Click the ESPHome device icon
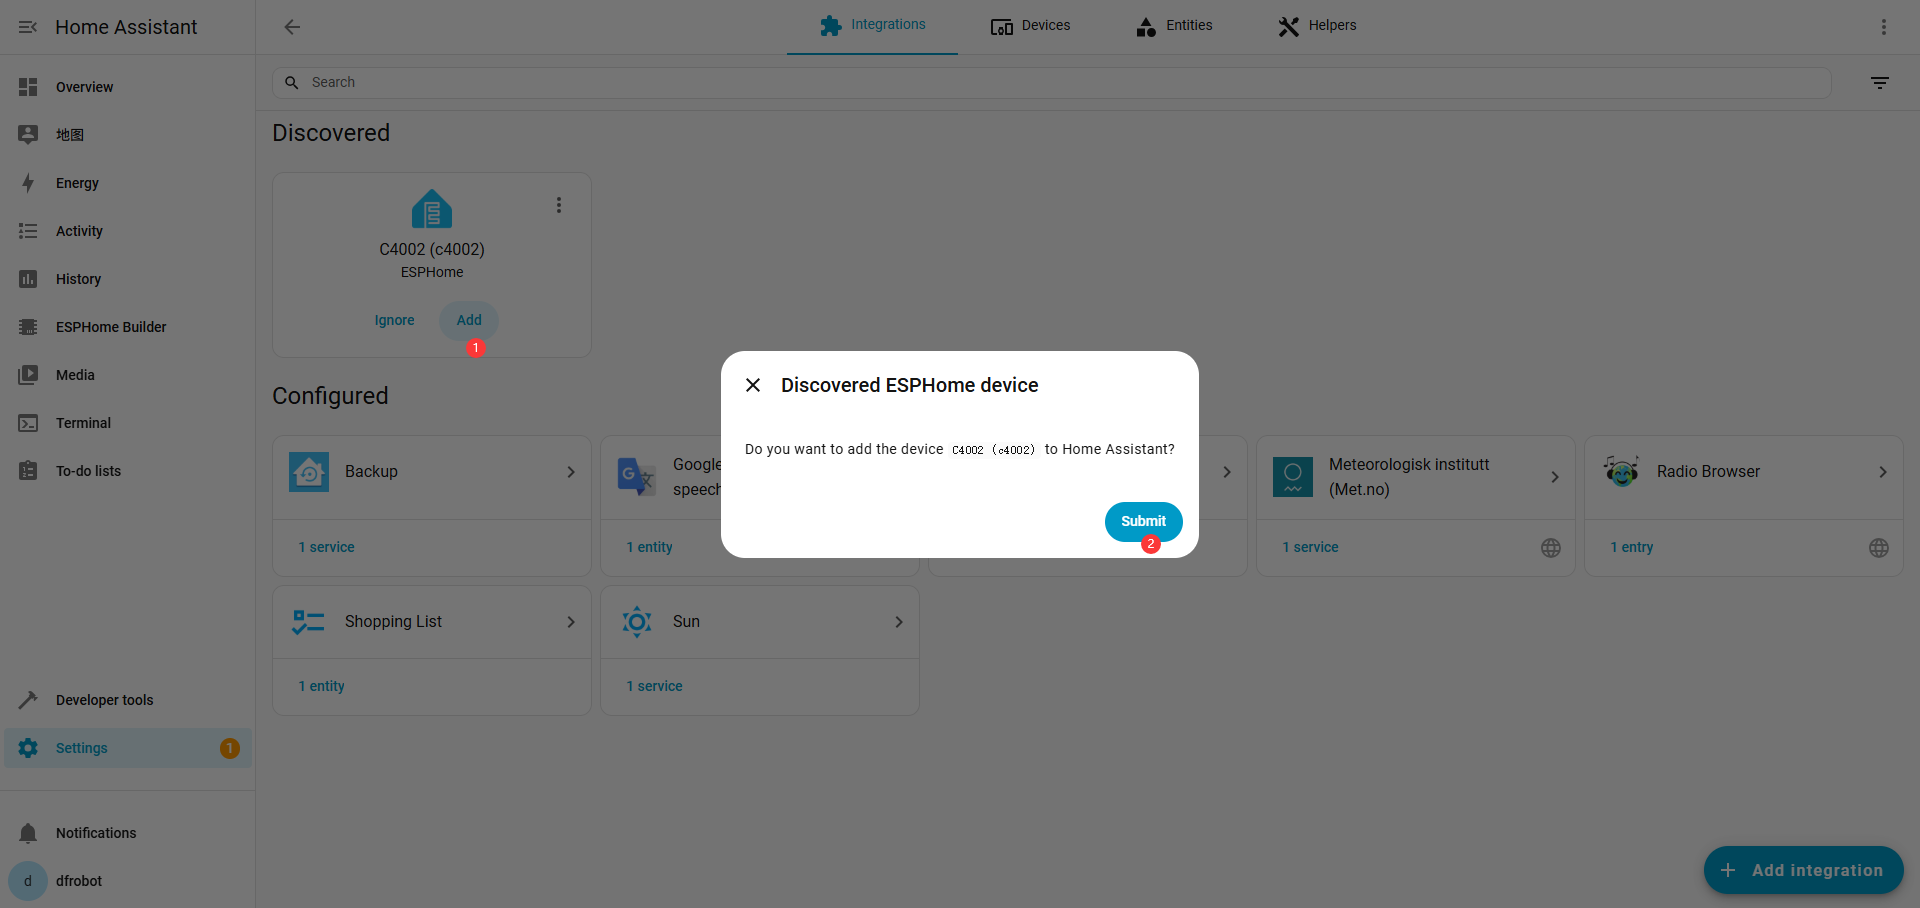Image resolution: width=1920 pixels, height=908 pixels. 432,209
